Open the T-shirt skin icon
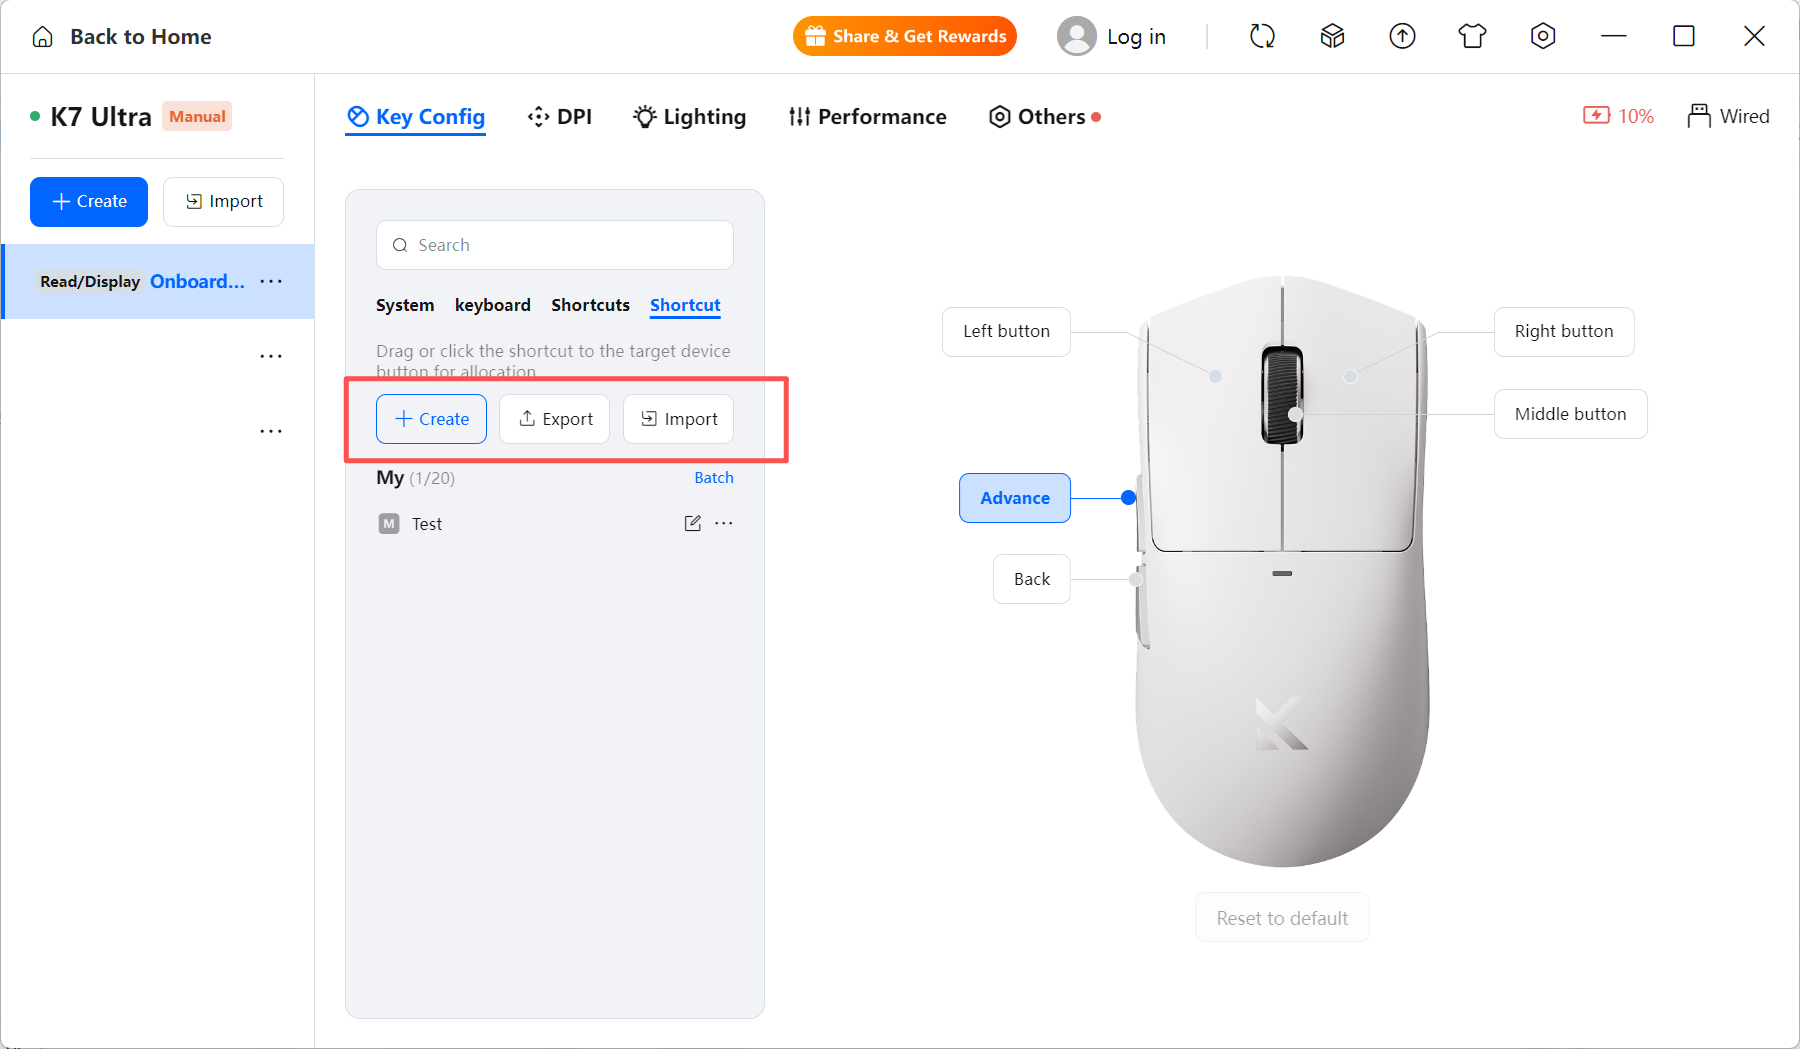The width and height of the screenshot is (1800, 1049). [x=1472, y=37]
